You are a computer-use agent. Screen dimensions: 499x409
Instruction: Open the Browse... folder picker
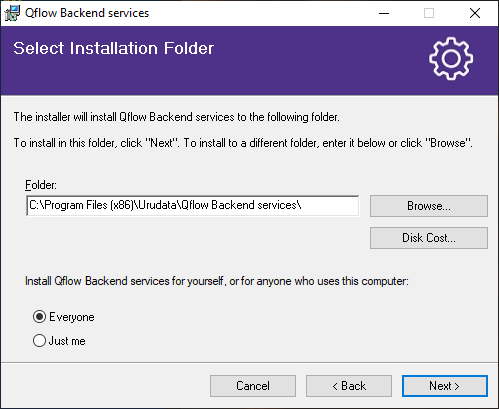(429, 206)
